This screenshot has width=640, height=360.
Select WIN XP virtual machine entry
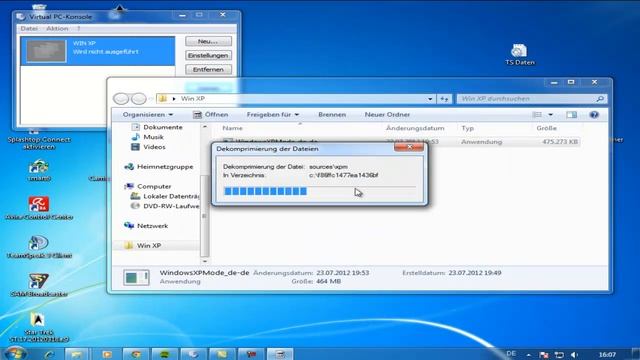pos(98,51)
